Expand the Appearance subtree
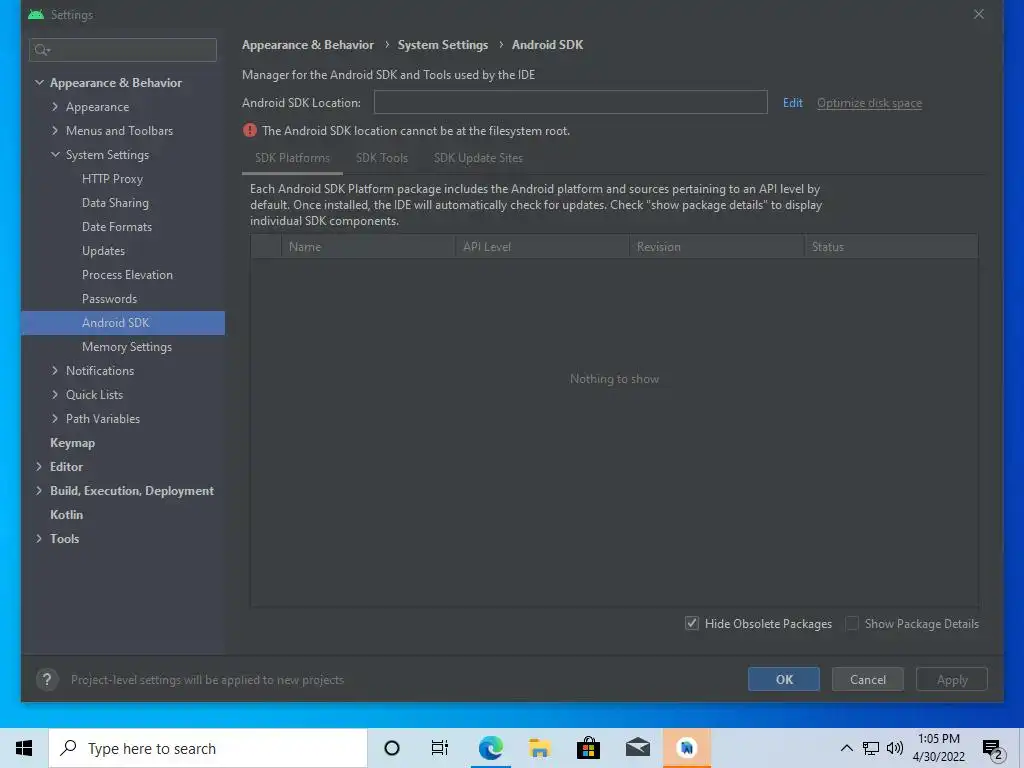This screenshot has height=768, width=1024. pos(55,106)
